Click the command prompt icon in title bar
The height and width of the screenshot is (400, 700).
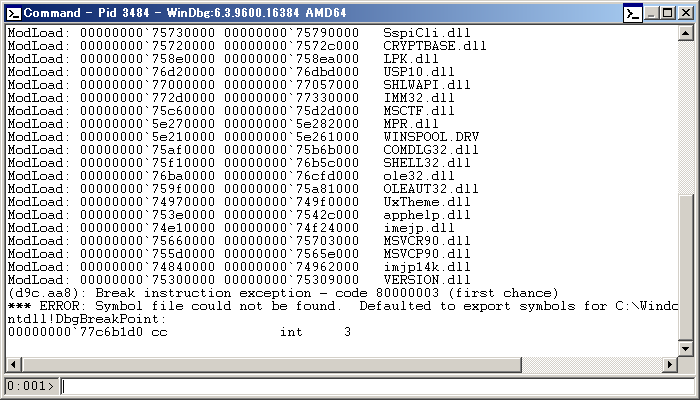tap(13, 13)
